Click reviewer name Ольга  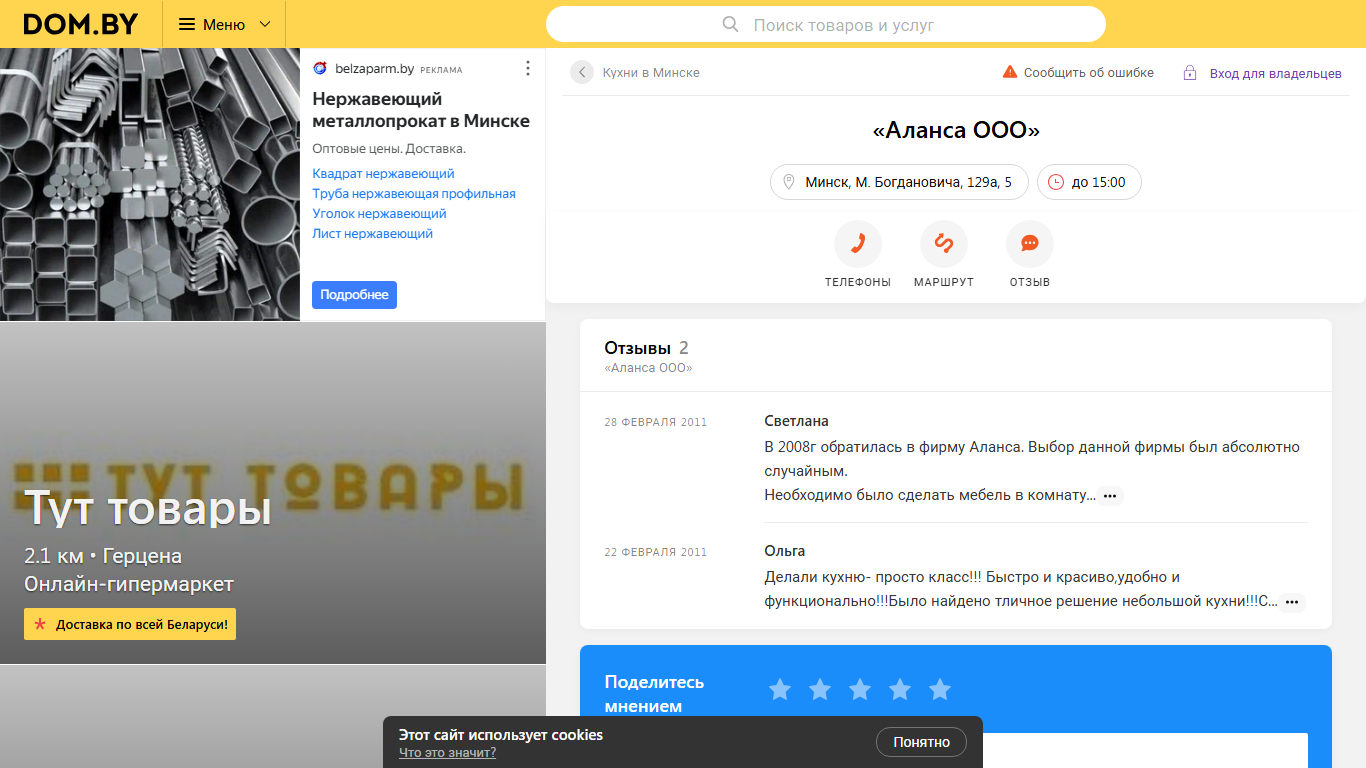[x=784, y=551]
